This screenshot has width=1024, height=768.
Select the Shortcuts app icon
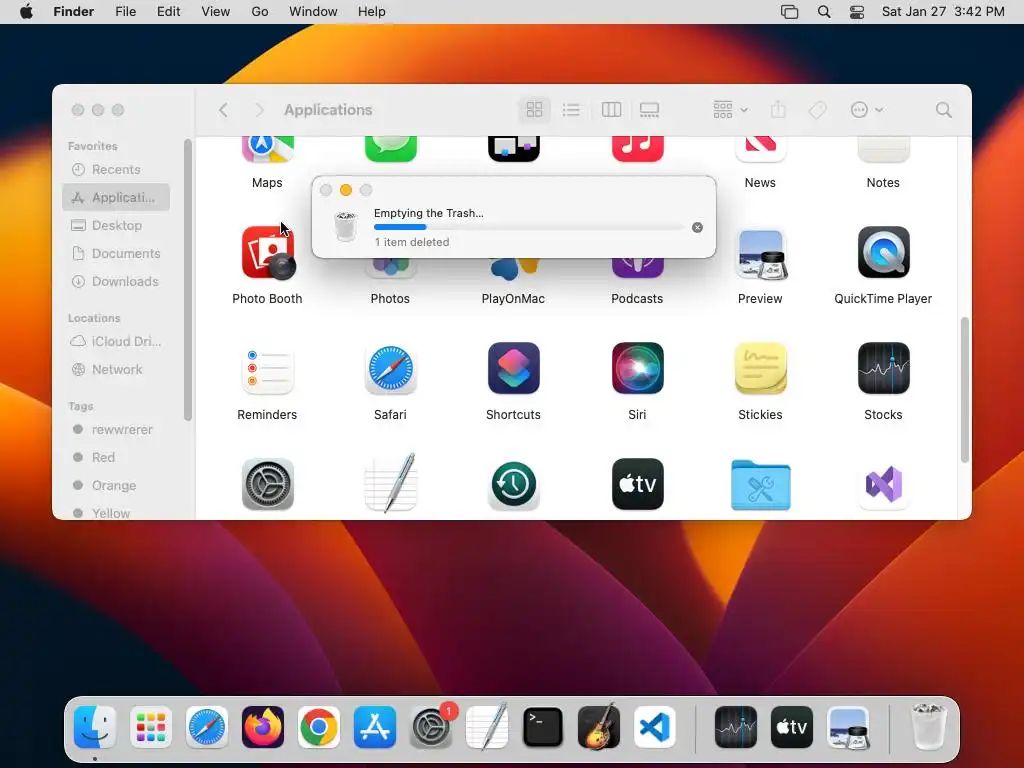(514, 368)
